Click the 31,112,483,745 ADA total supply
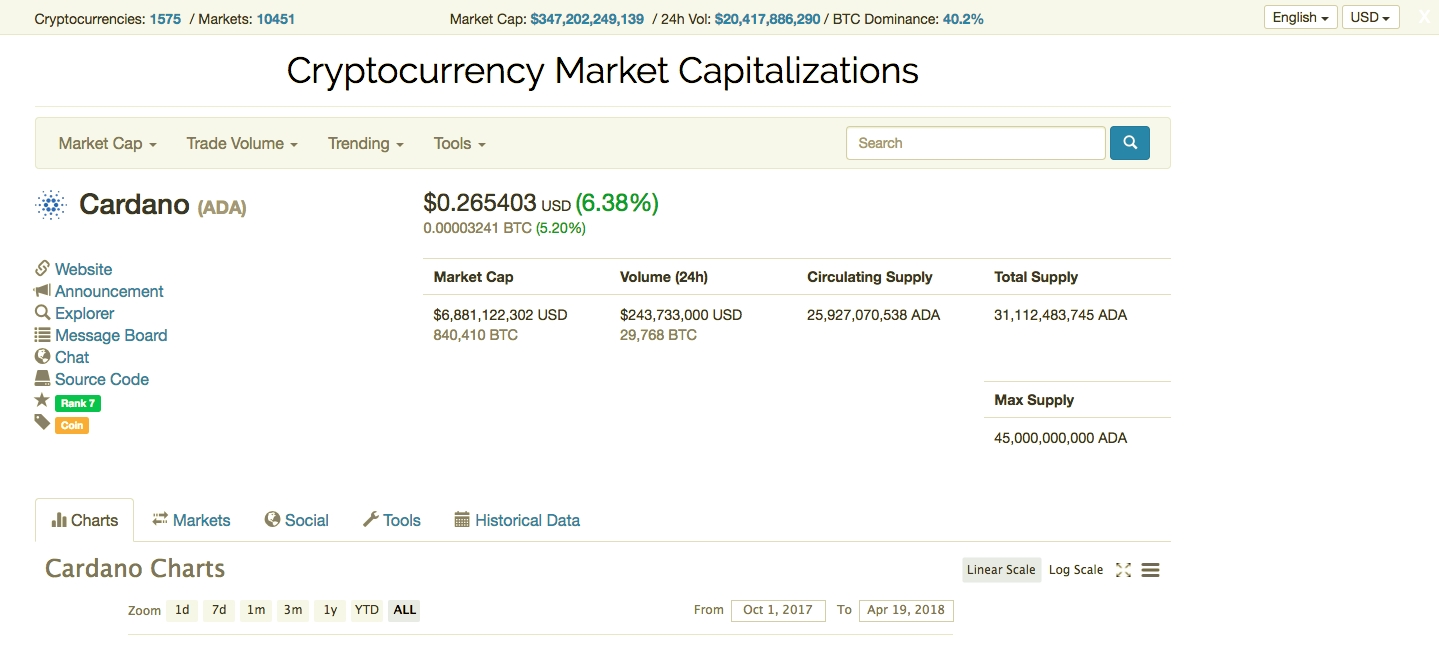 pos(1061,315)
